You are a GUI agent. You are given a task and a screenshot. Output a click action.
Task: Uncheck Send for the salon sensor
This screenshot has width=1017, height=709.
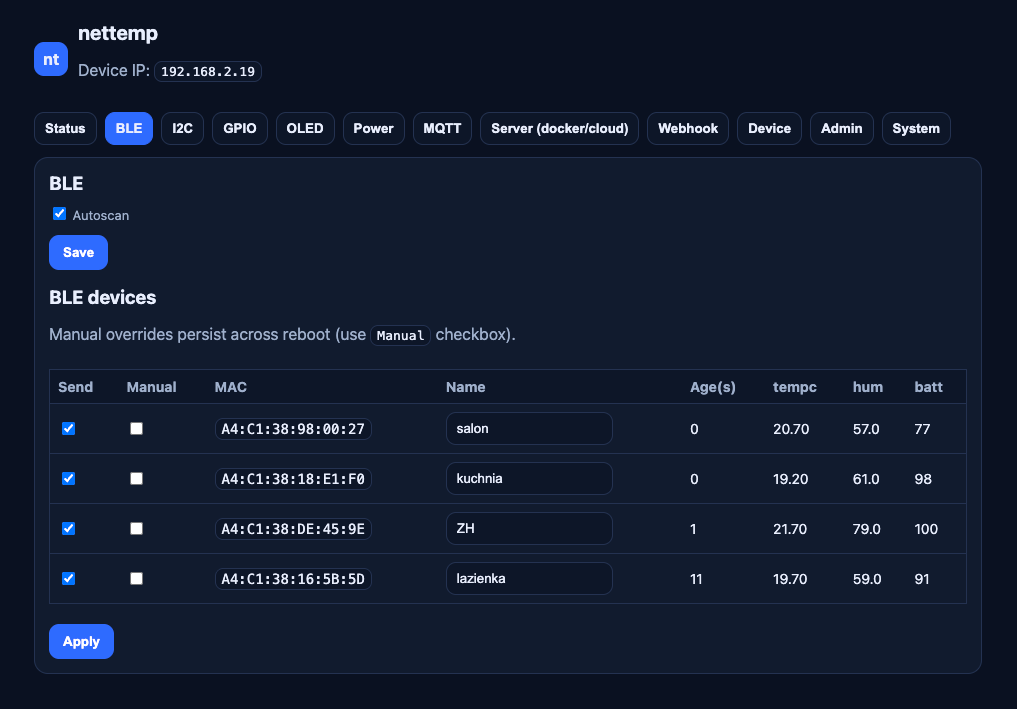69,428
